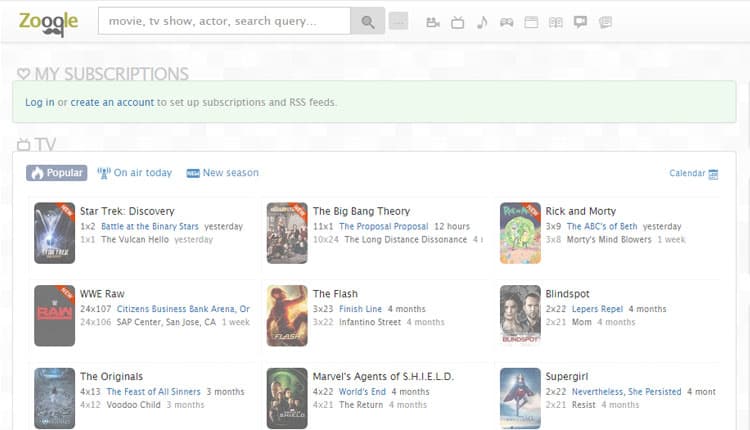Open The Big Bang Theory show title
The width and height of the screenshot is (750, 430).
coord(361,211)
